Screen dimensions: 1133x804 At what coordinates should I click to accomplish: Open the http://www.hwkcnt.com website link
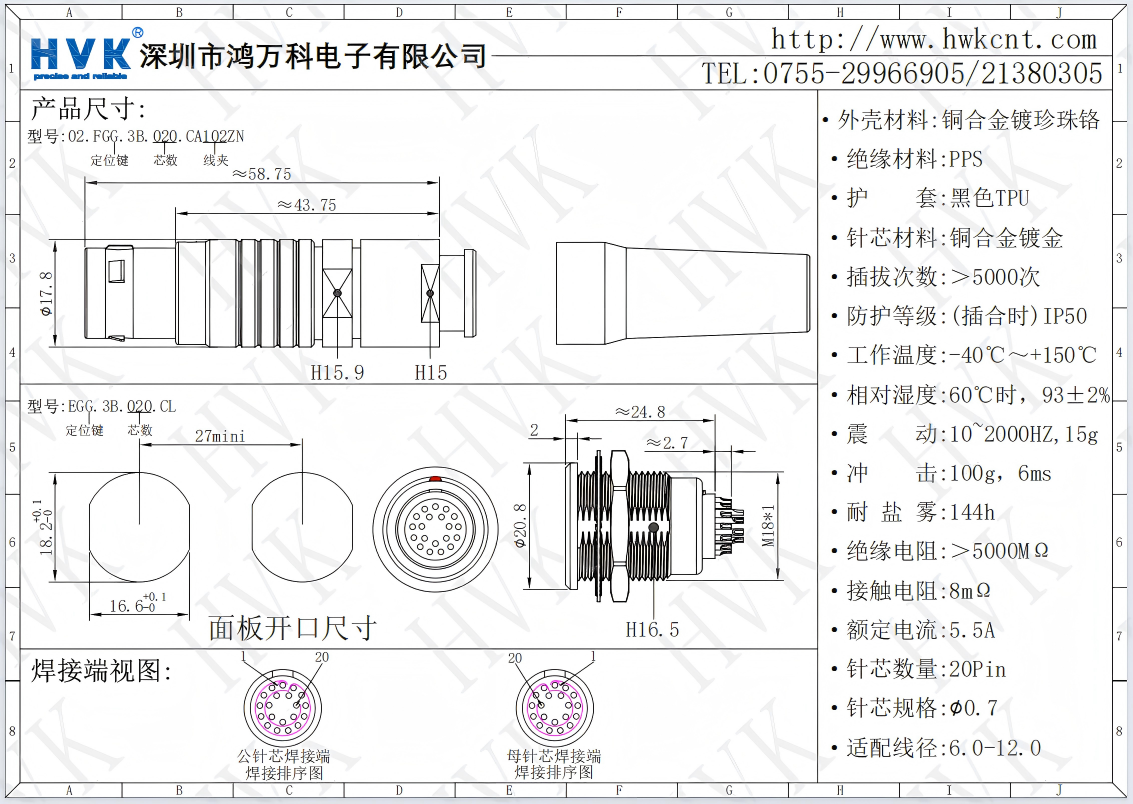[x=934, y=40]
